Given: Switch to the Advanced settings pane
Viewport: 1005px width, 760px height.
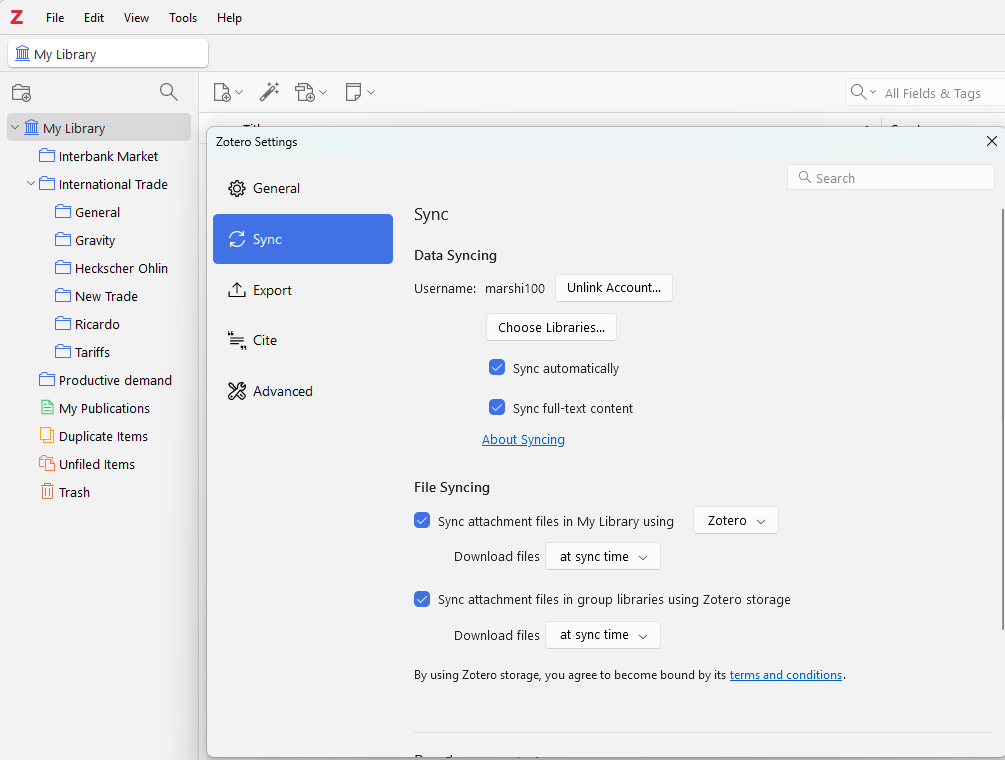Looking at the screenshot, I should [303, 391].
